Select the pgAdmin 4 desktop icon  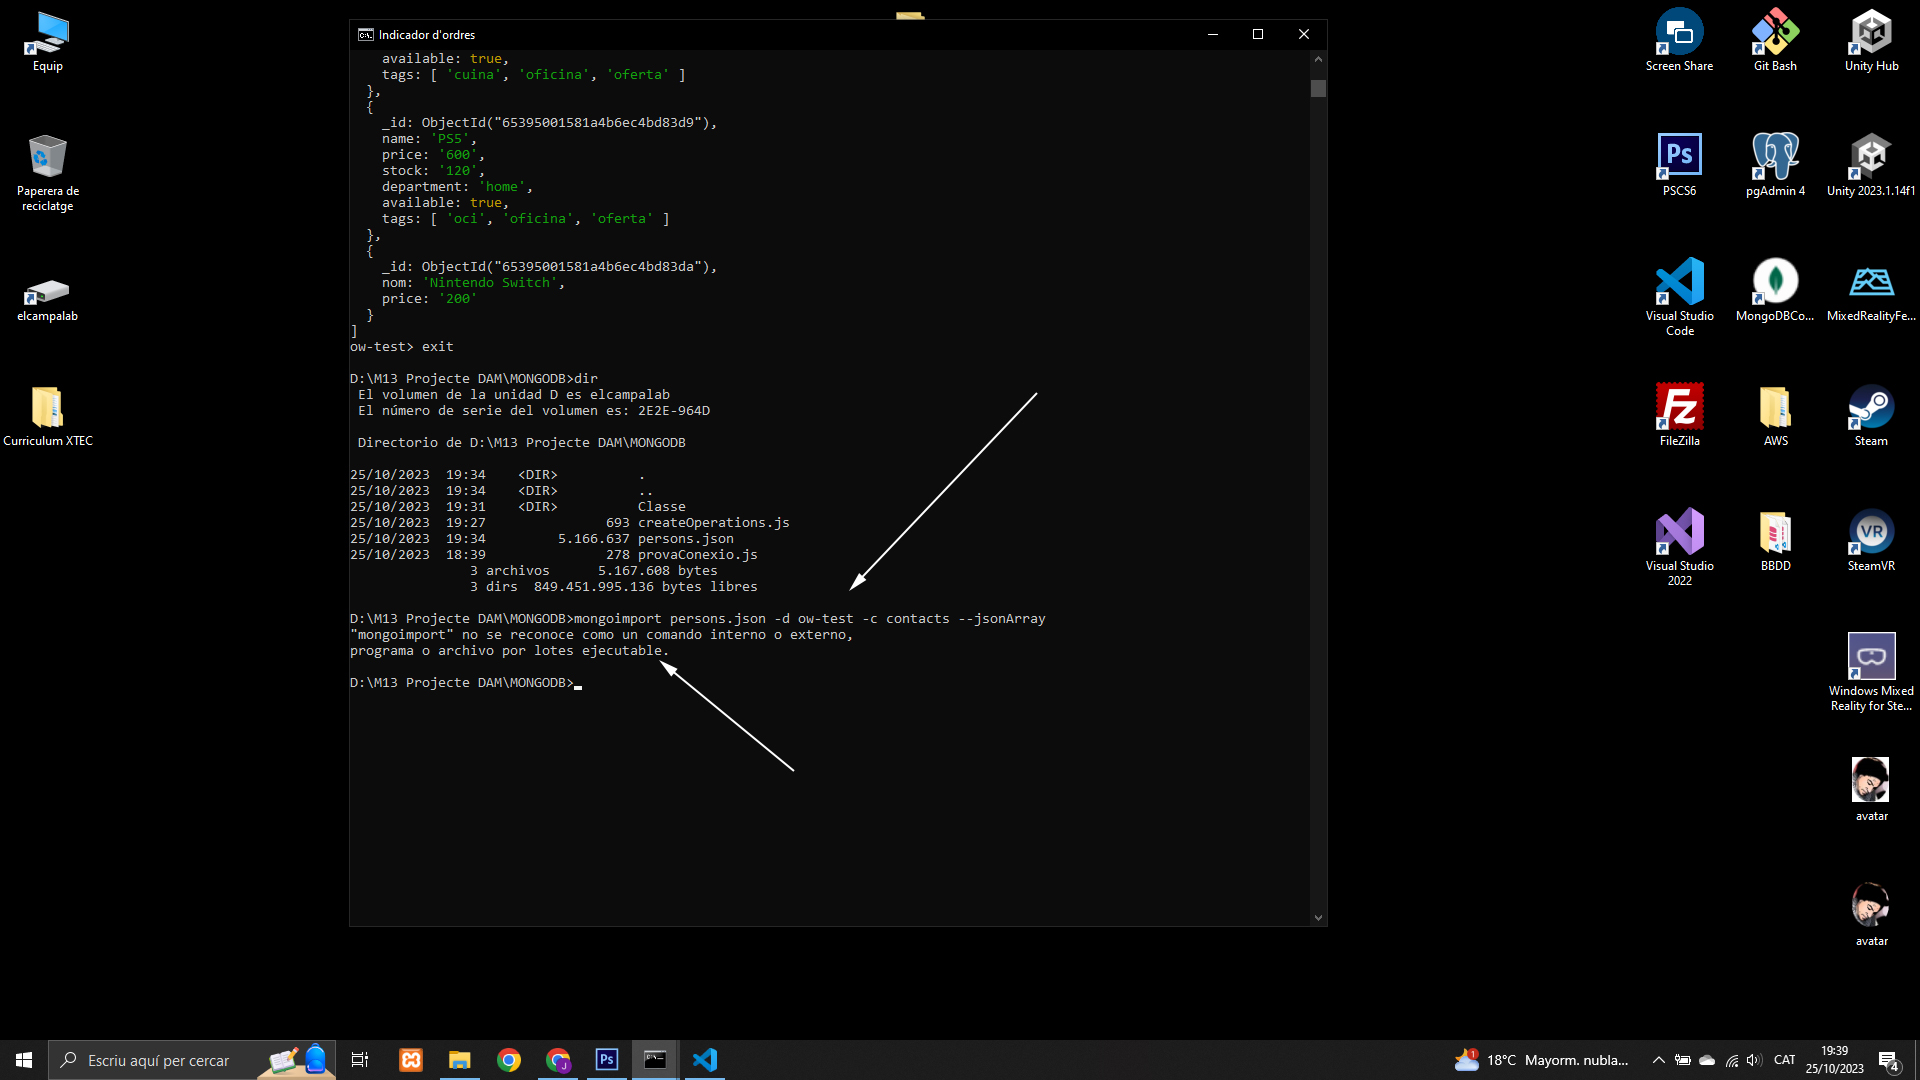pyautogui.click(x=1775, y=166)
